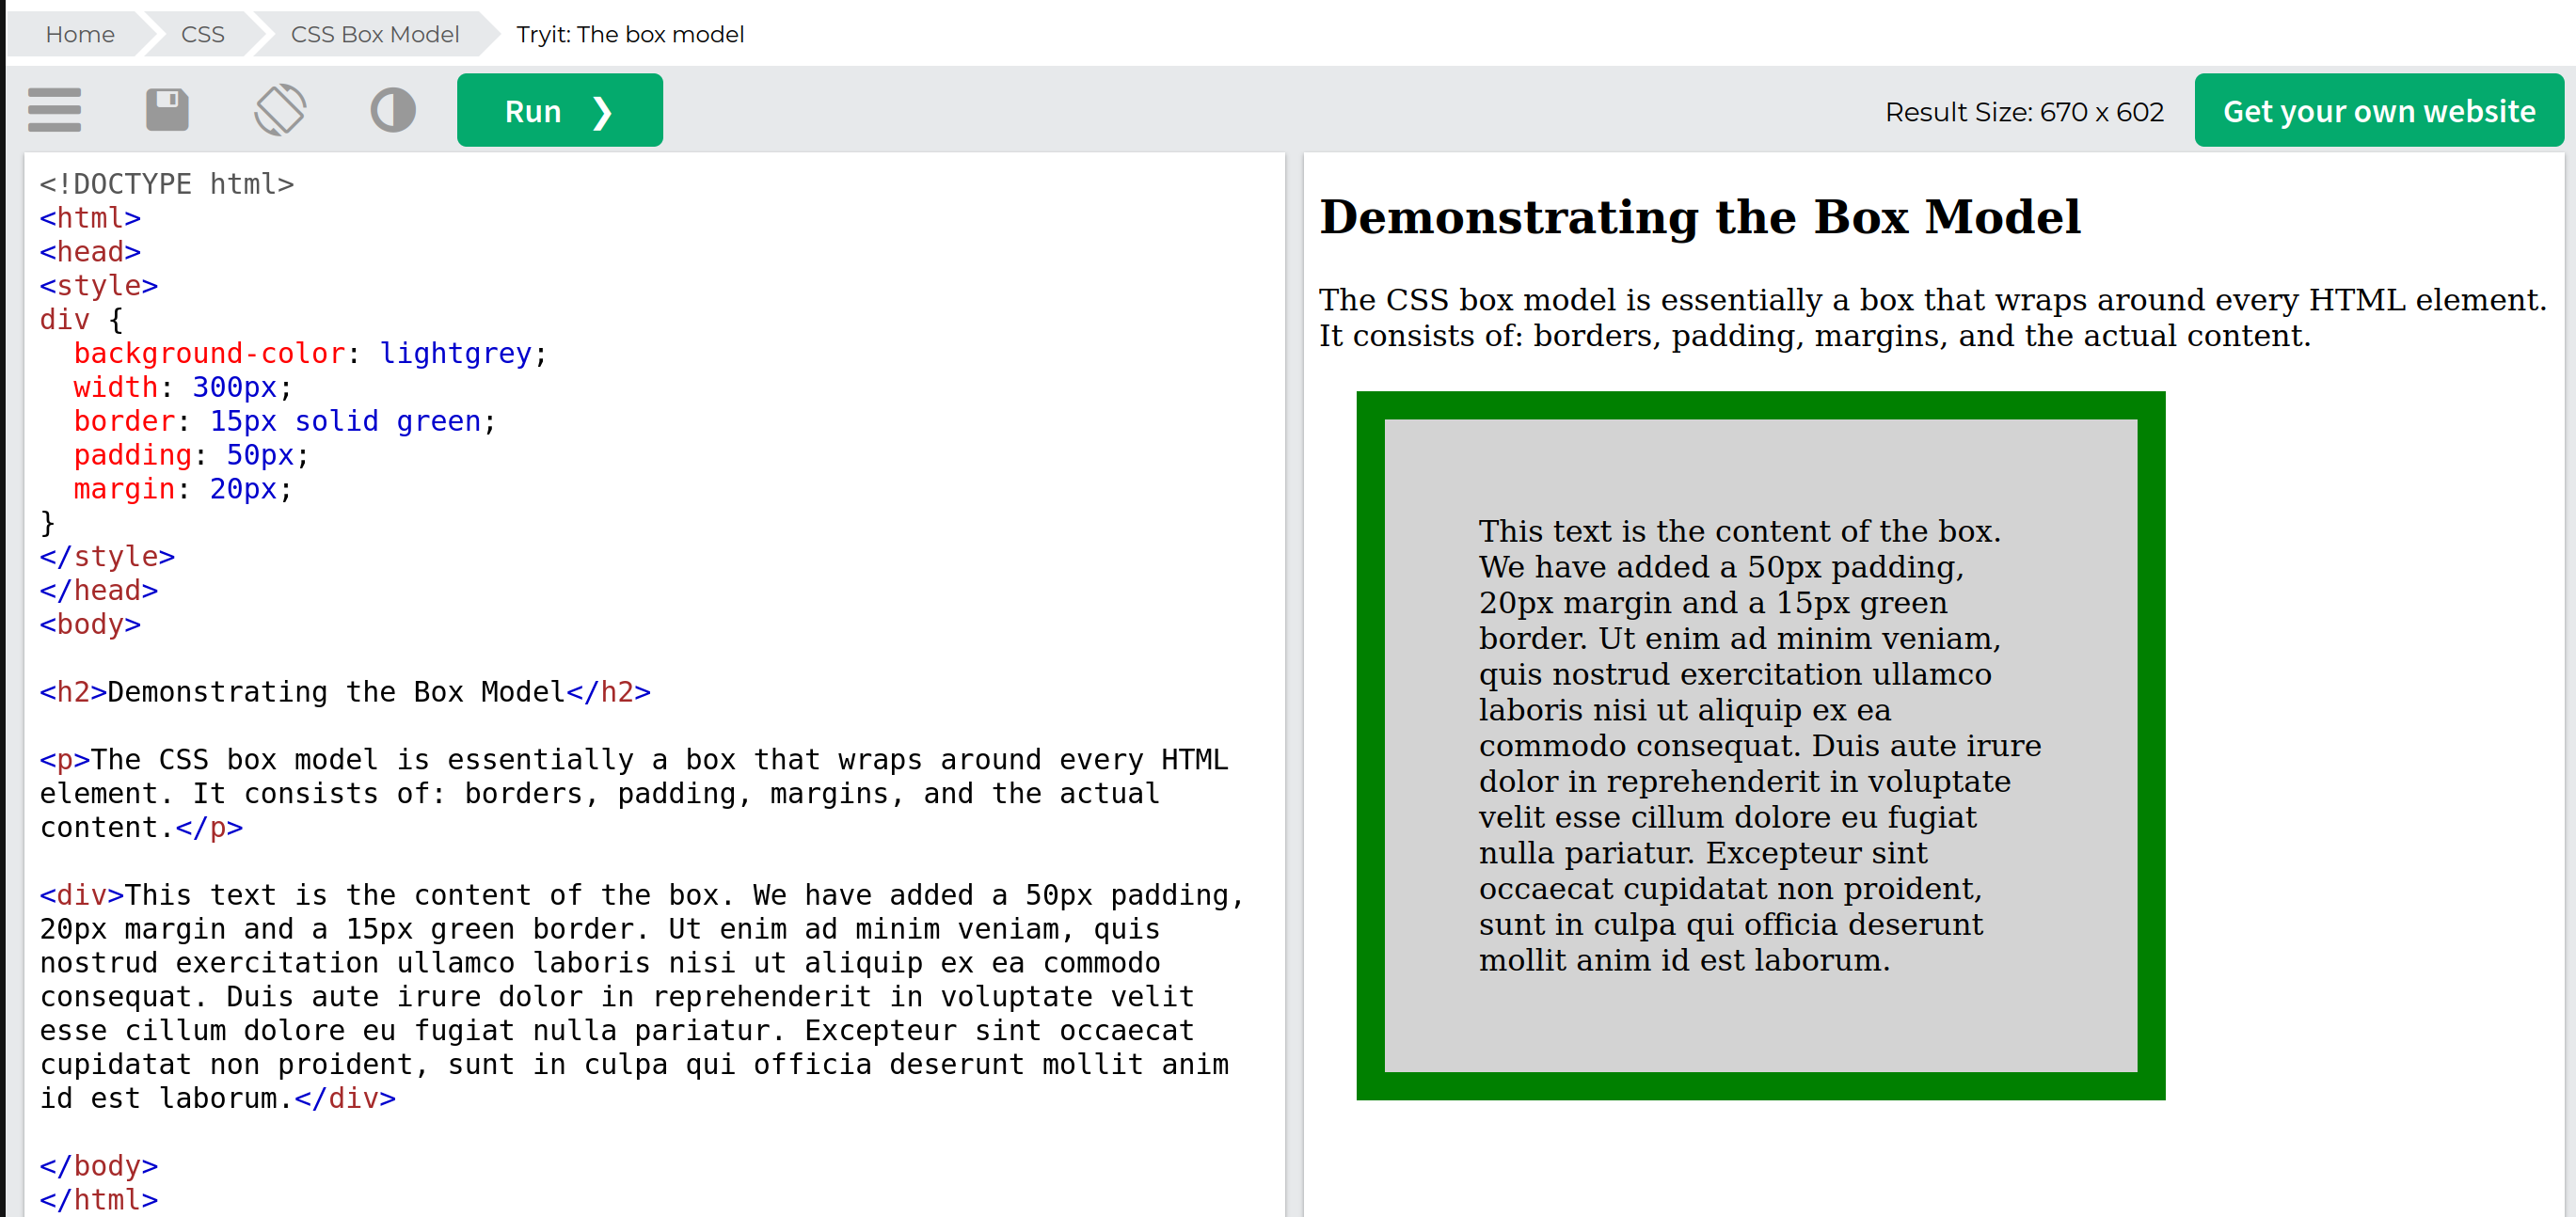Click the Result Size label

point(2023,112)
